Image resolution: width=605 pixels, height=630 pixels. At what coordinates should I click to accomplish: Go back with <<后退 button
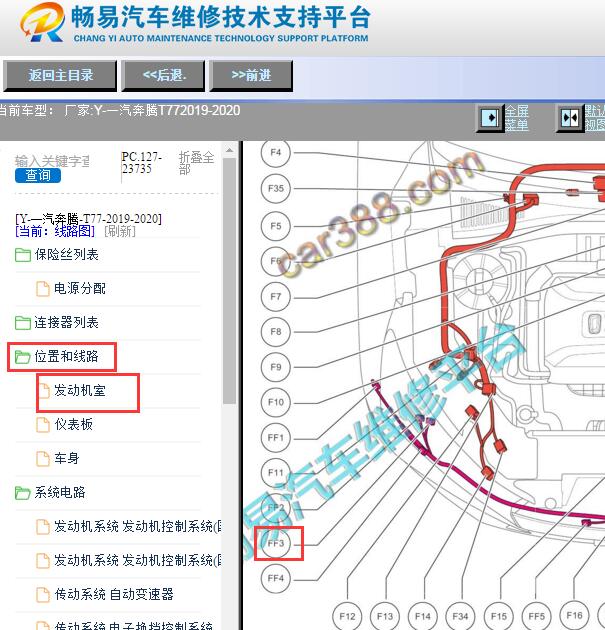(163, 76)
